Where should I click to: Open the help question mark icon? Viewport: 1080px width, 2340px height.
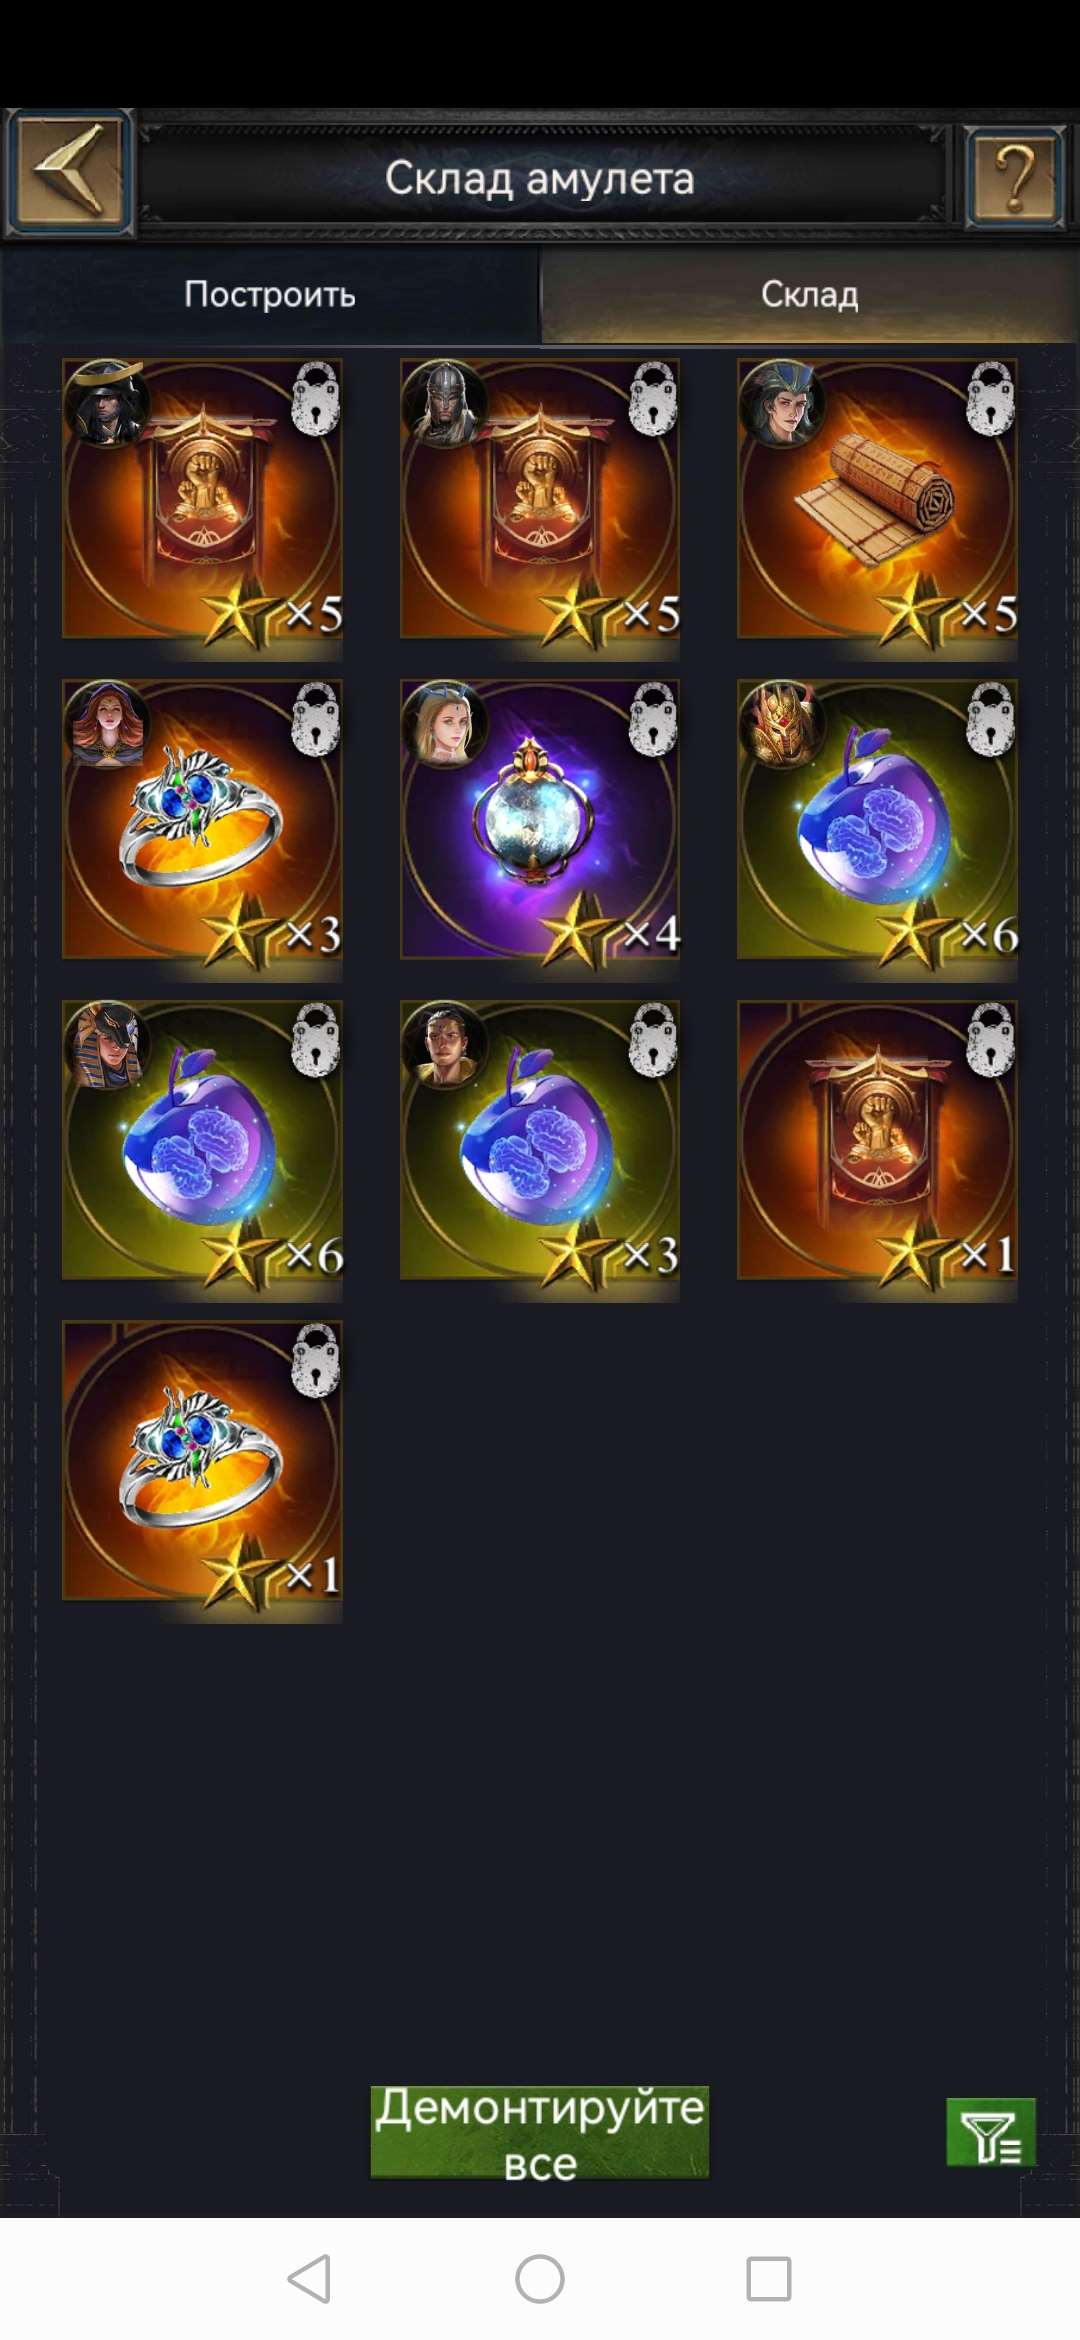click(x=1014, y=177)
